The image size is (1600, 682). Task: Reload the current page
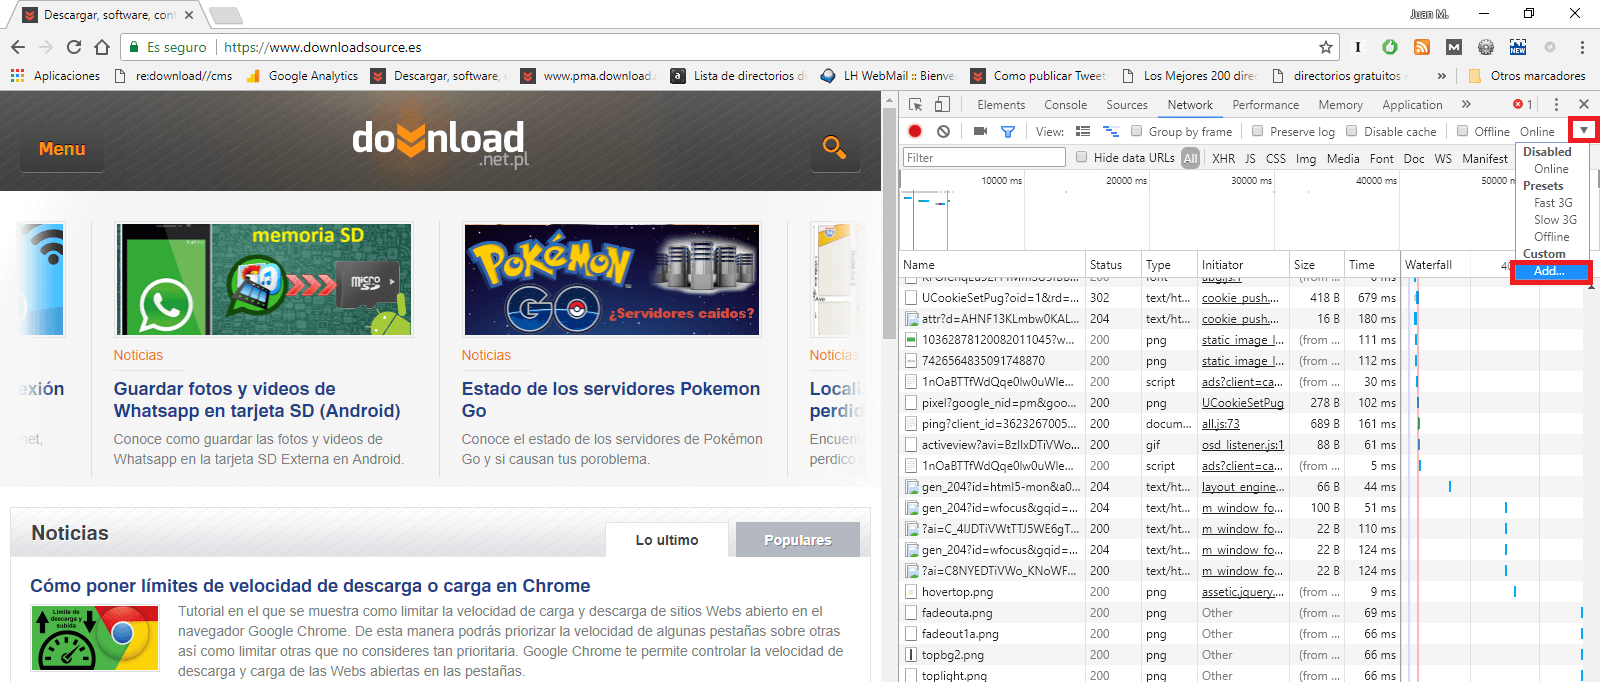coord(74,47)
